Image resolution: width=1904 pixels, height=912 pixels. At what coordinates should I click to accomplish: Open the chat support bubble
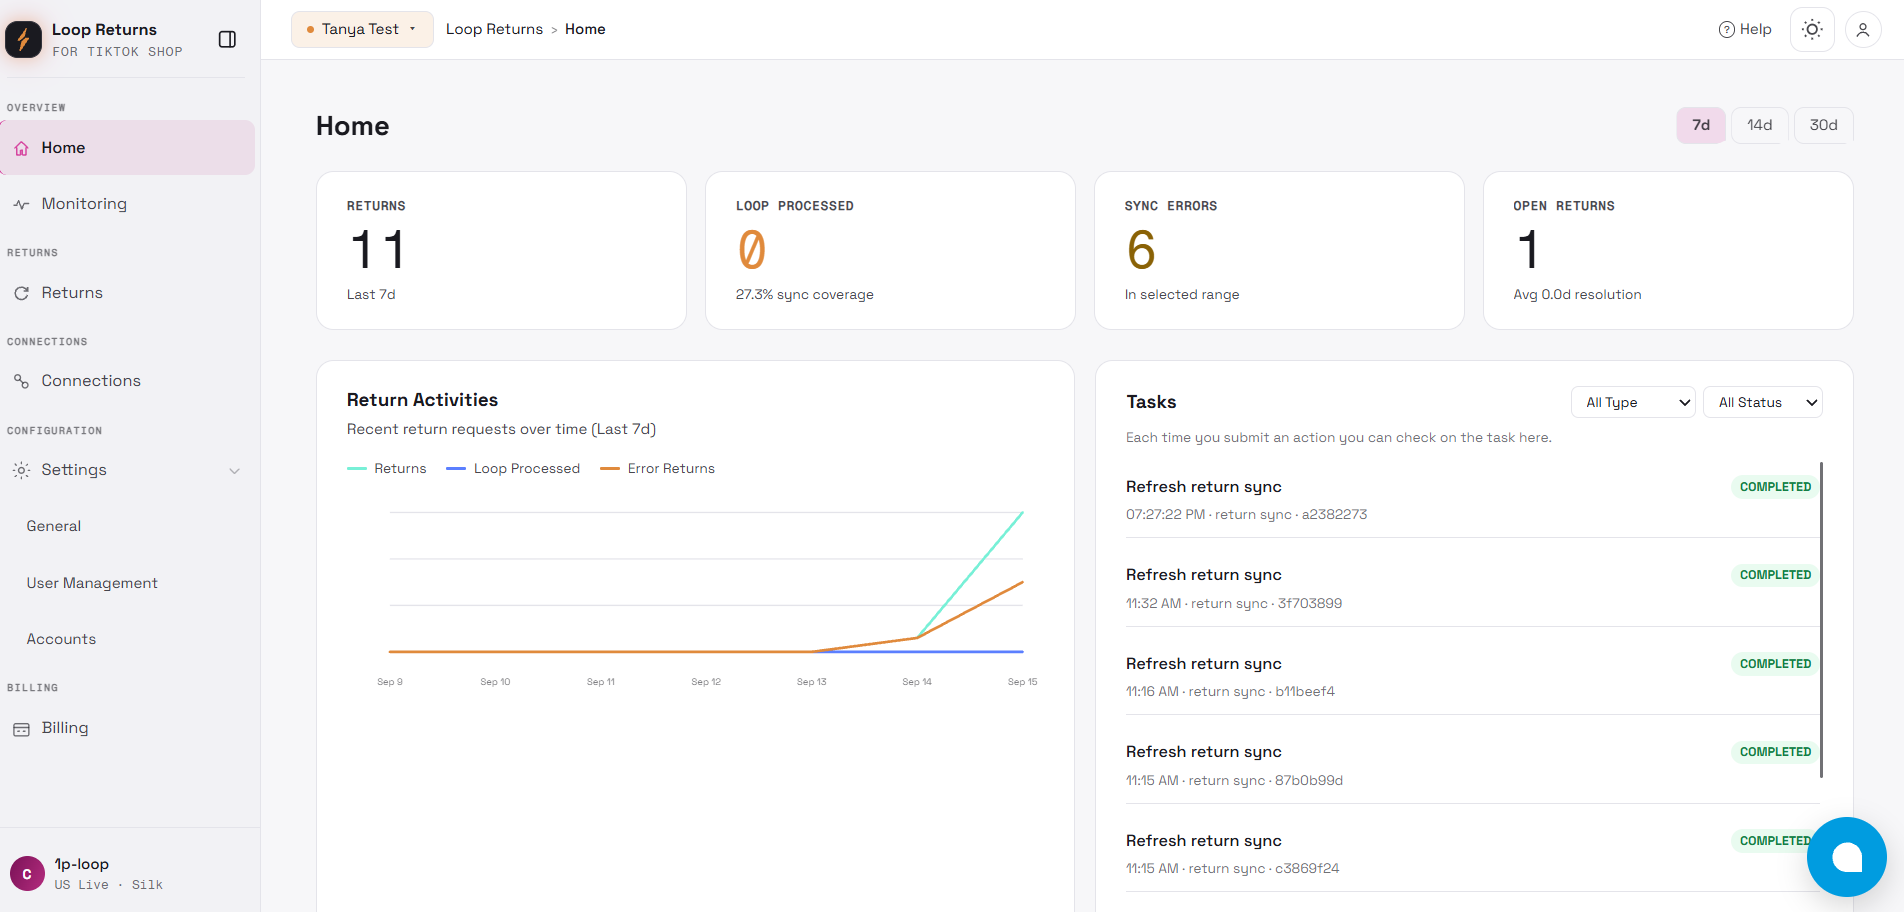[1846, 857]
